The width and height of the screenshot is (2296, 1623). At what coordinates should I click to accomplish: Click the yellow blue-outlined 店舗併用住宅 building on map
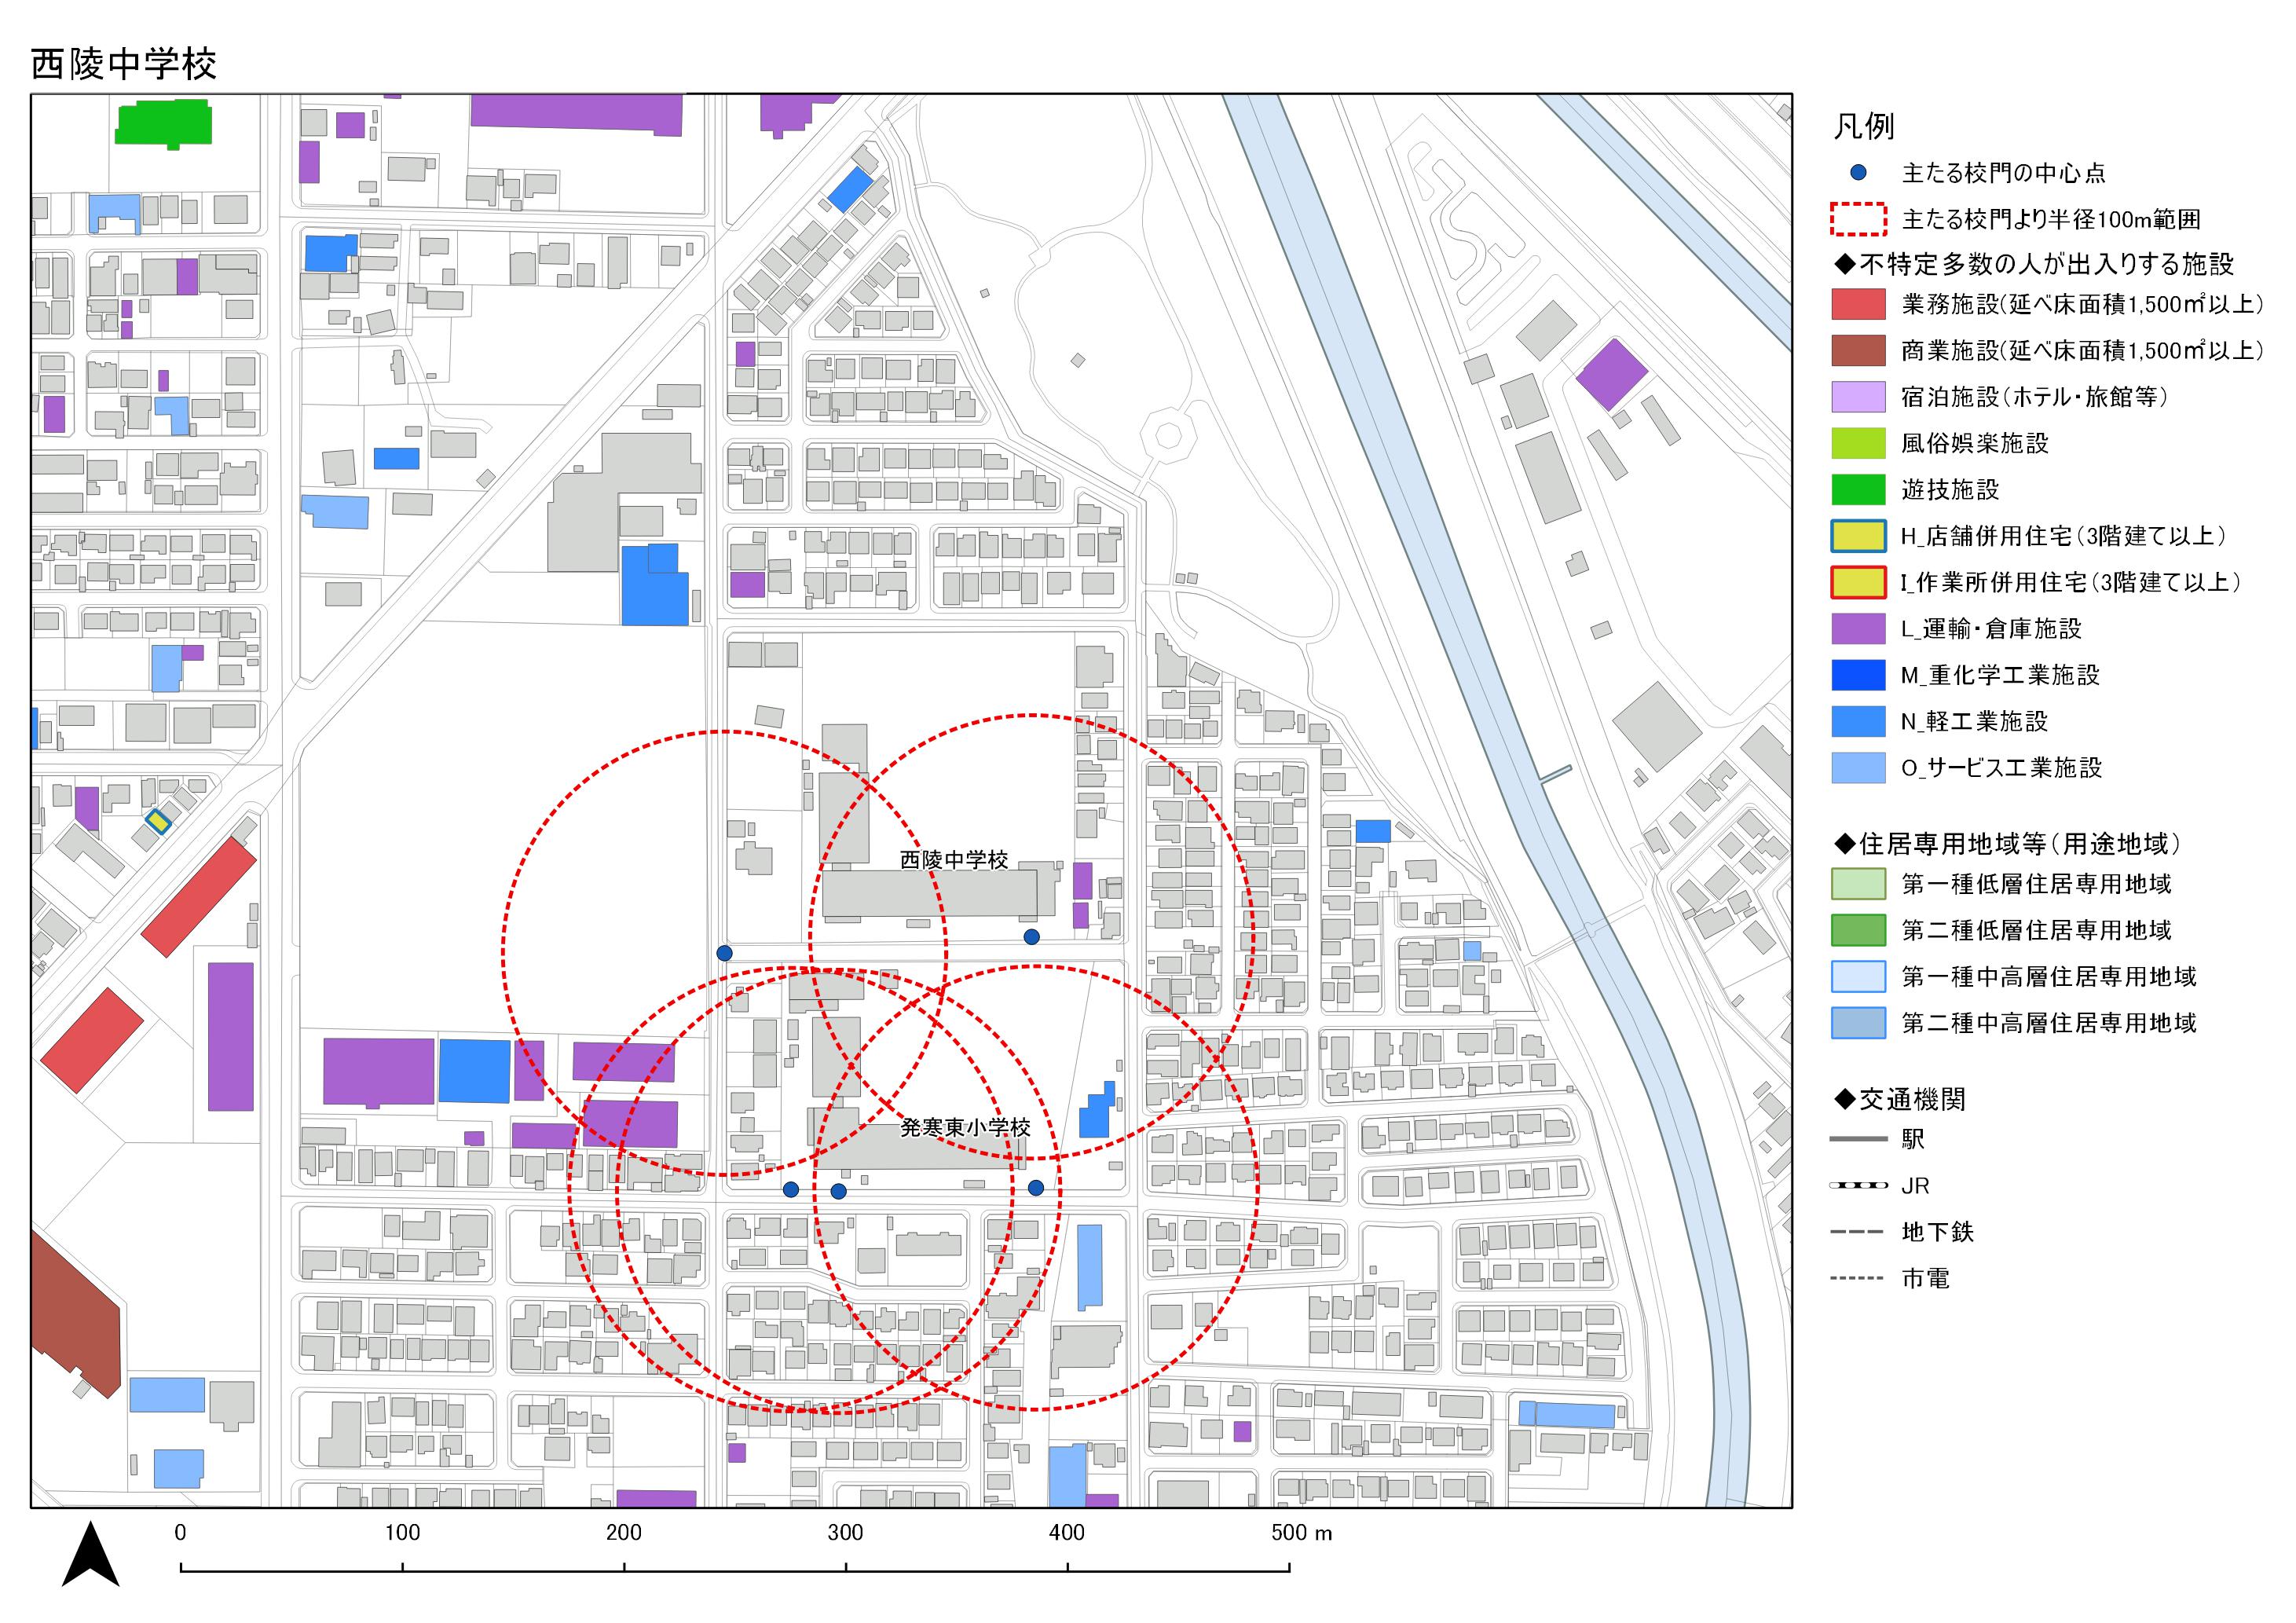point(158,821)
